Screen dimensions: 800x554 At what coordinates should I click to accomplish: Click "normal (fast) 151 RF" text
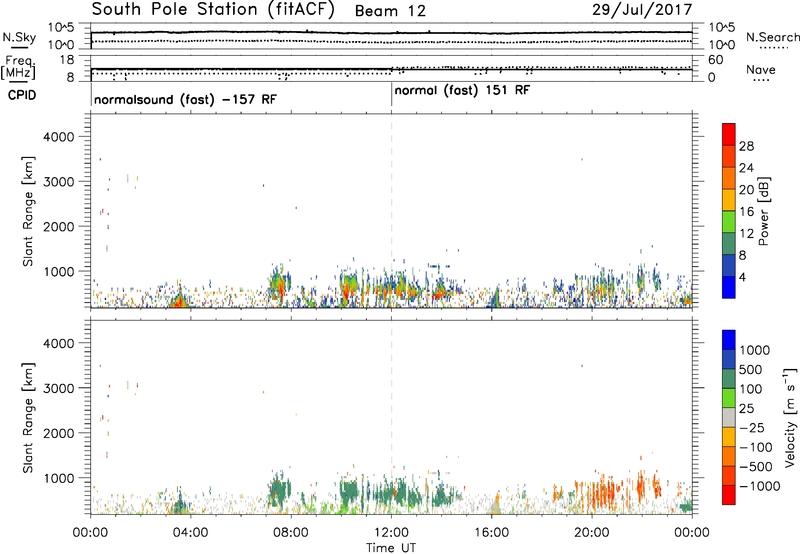(x=462, y=91)
